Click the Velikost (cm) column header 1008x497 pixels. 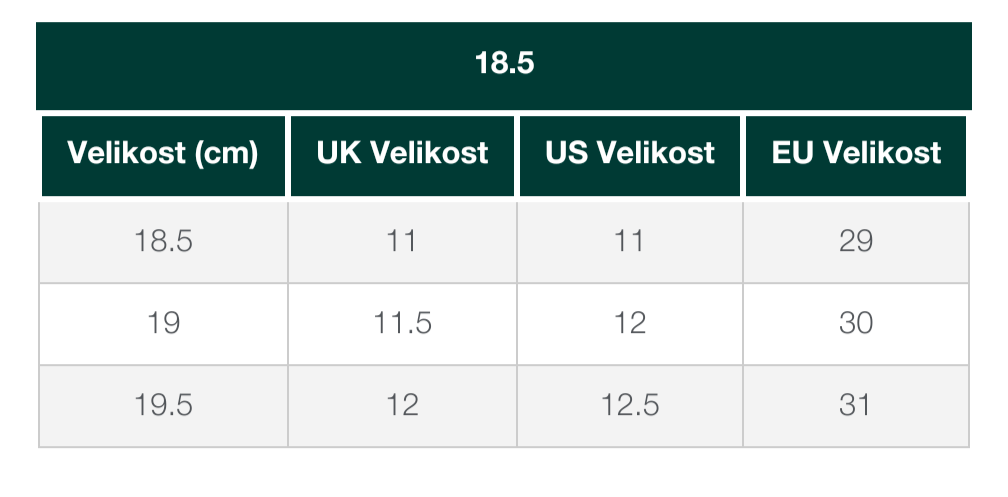click(163, 154)
